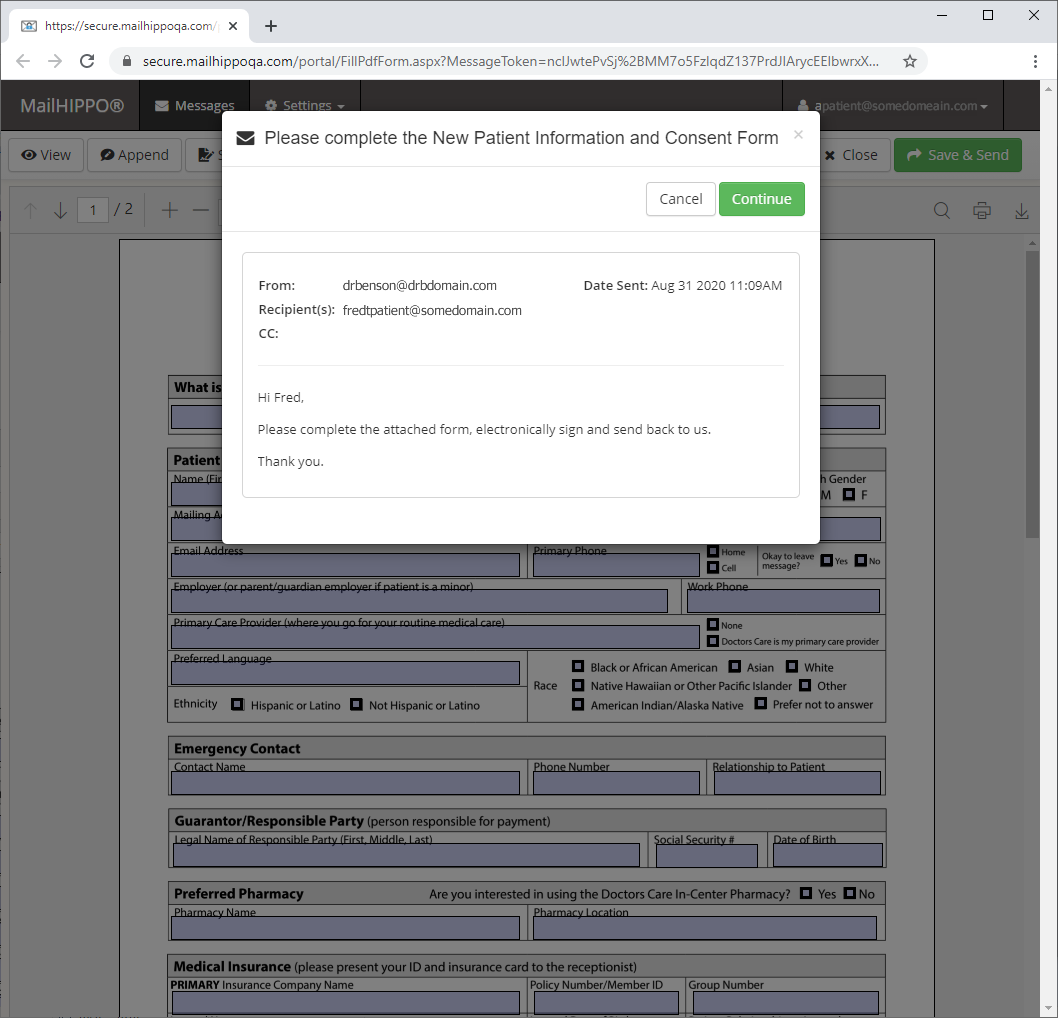Check the Hispanic or Latino box
1058x1018 pixels.
pos(237,704)
